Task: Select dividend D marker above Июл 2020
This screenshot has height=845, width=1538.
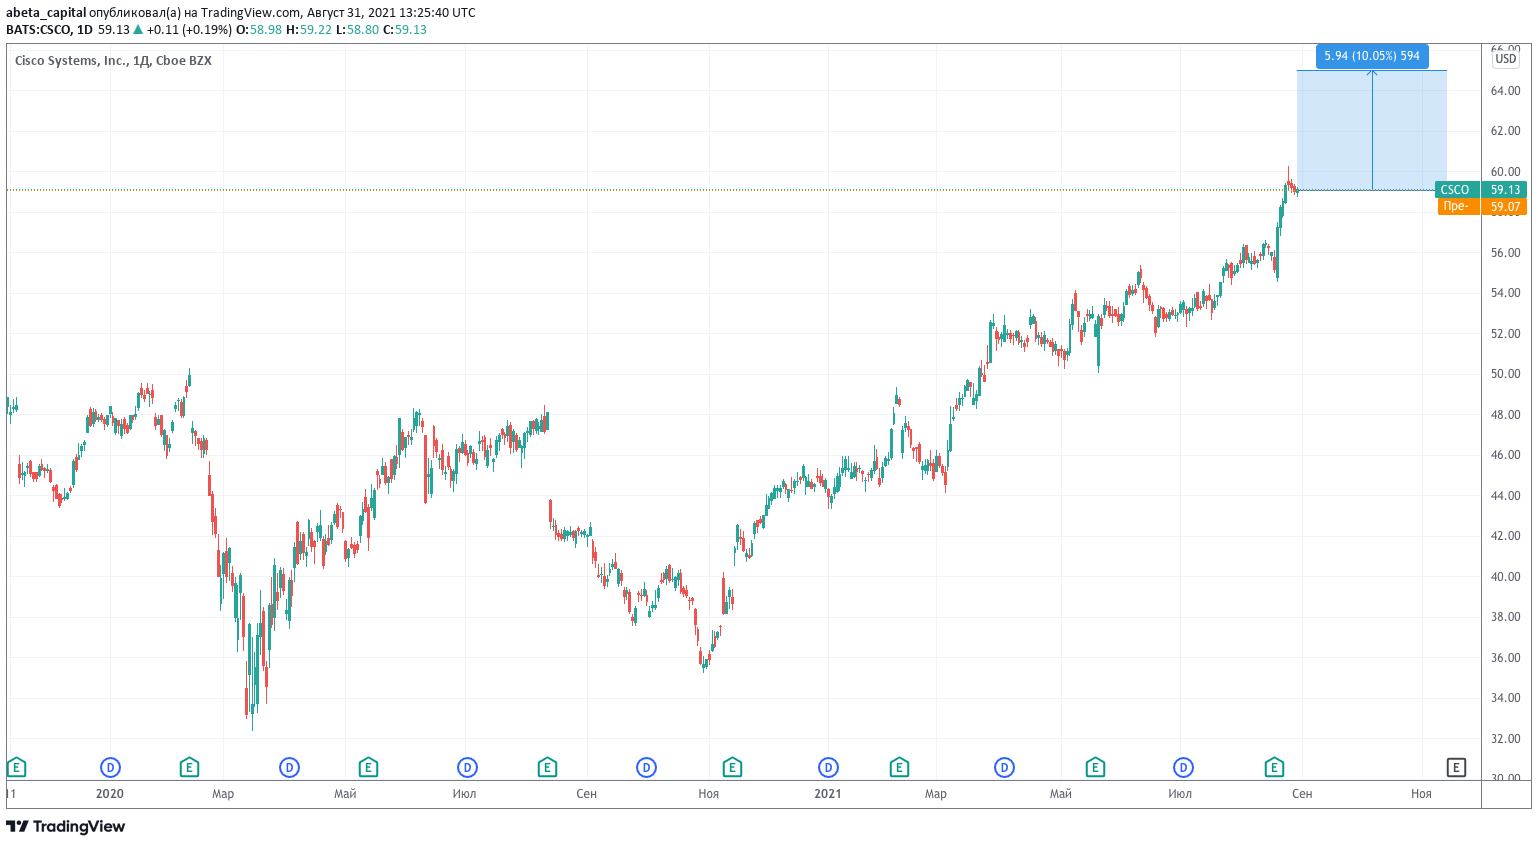Action: pos(467,767)
